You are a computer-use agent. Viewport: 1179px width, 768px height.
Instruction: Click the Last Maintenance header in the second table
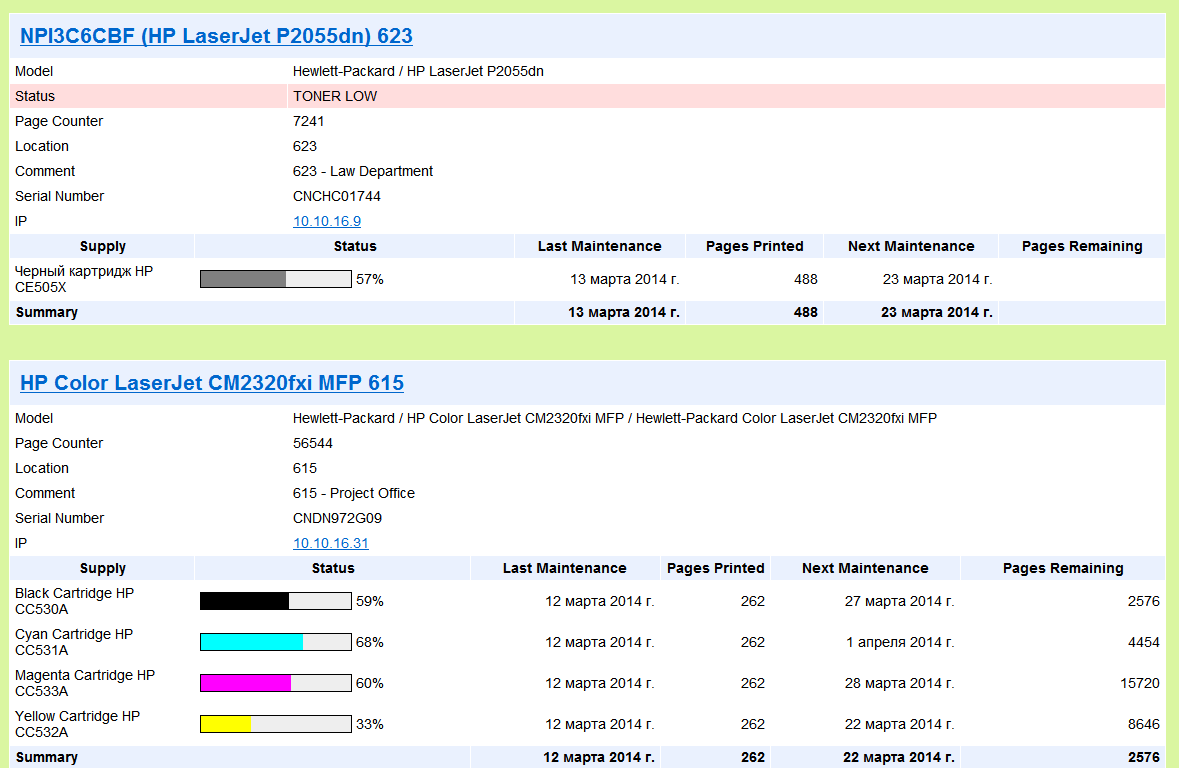tap(564, 568)
